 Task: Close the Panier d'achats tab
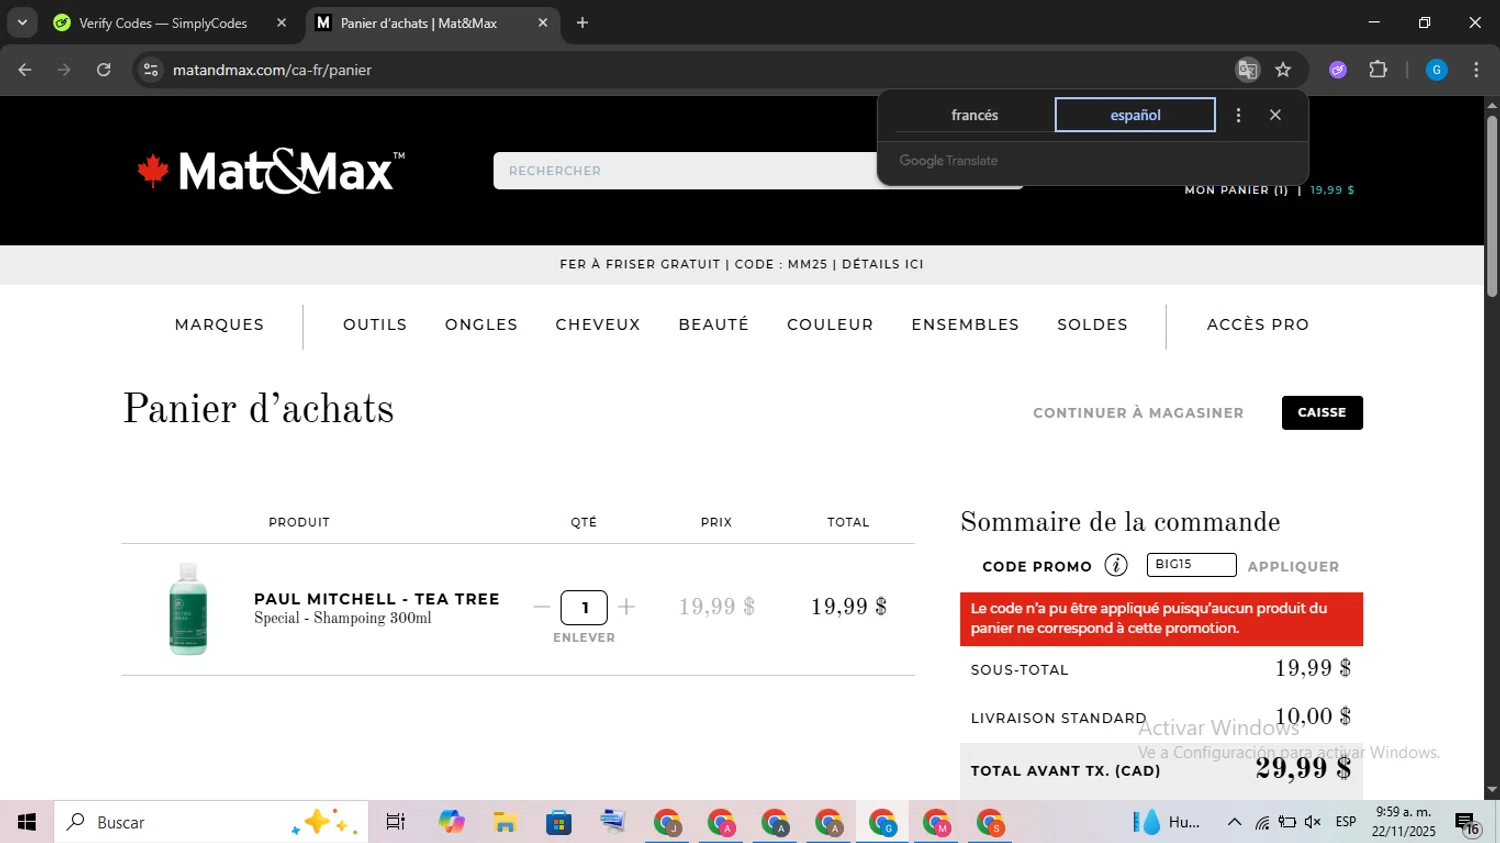pos(543,23)
